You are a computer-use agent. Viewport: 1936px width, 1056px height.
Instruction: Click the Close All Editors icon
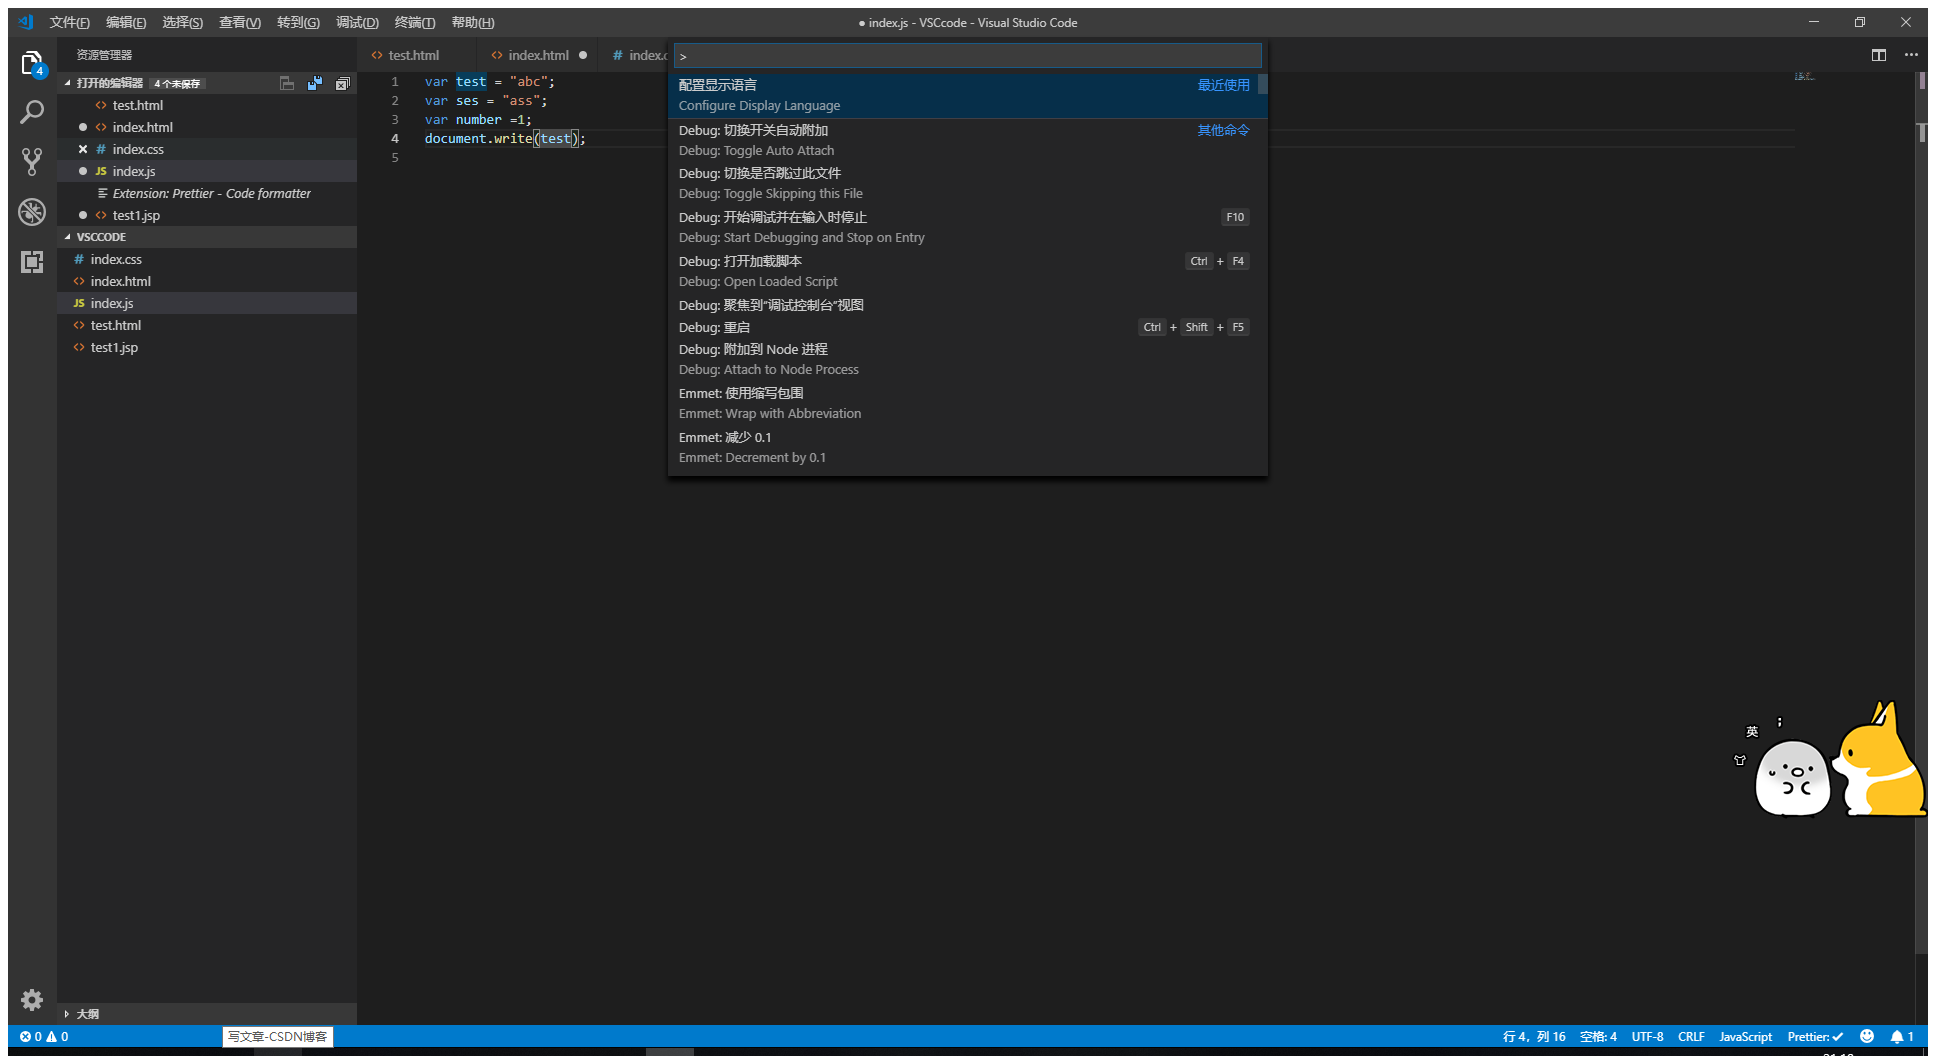click(x=343, y=83)
